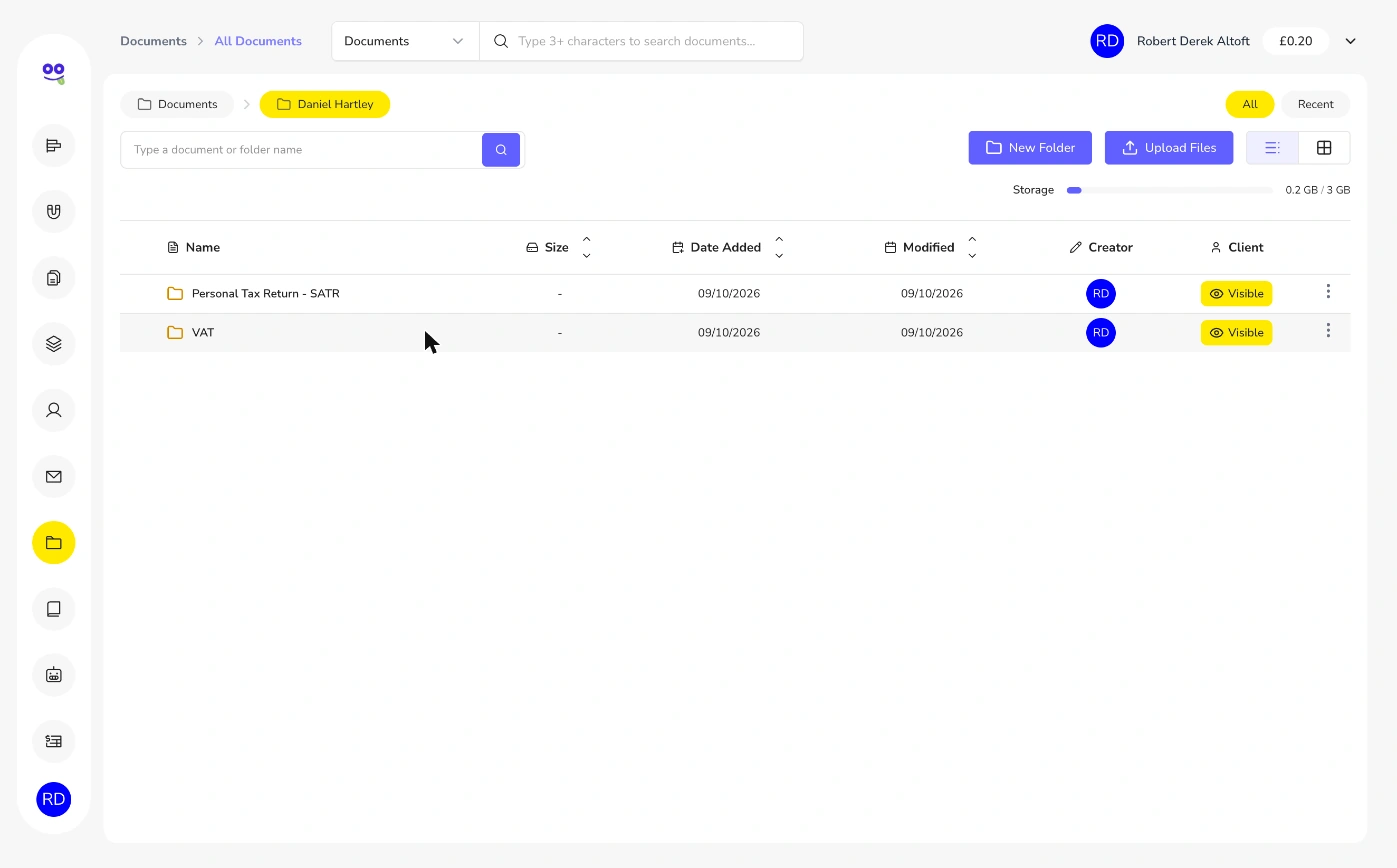Expand the user account menu chevron
Image resolution: width=1397 pixels, height=868 pixels.
tap(1350, 41)
